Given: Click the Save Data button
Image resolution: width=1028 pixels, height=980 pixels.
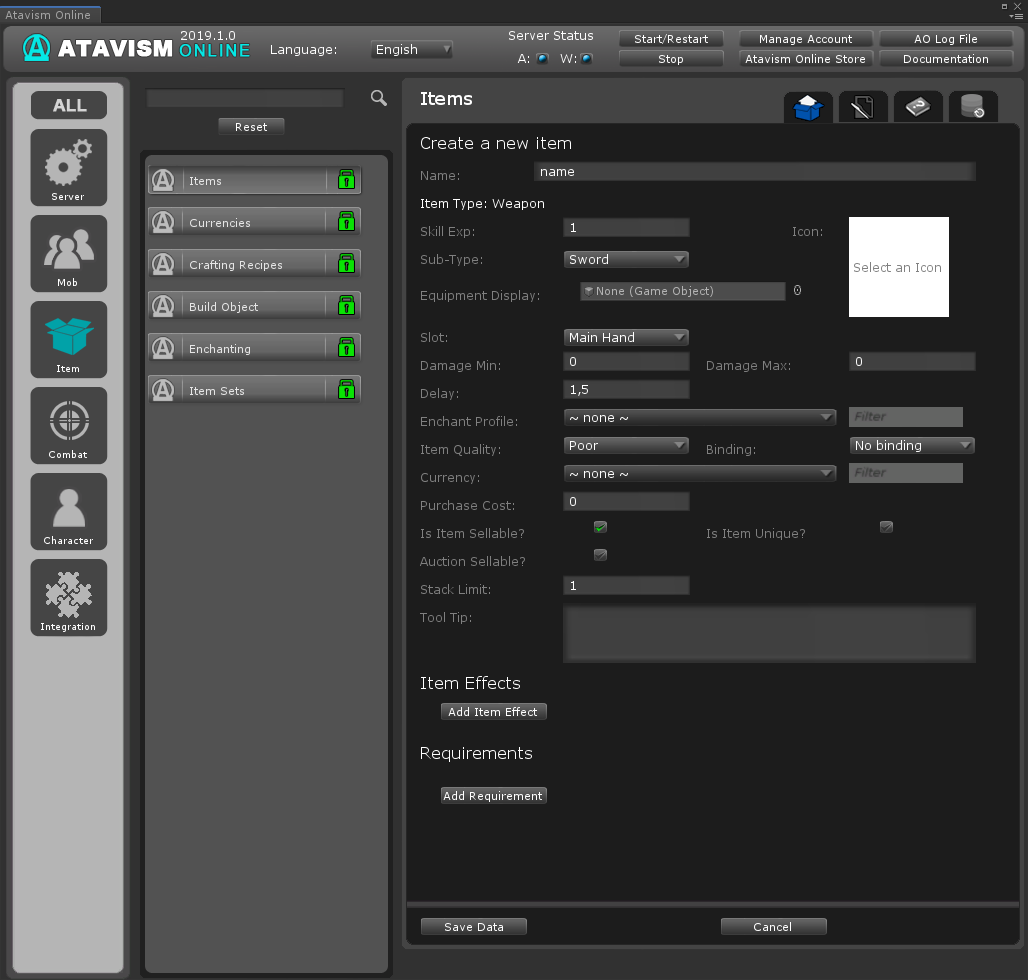Looking at the screenshot, I should pos(473,927).
